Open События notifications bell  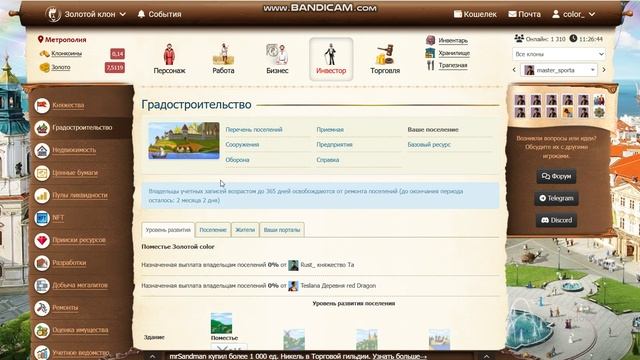[159, 14]
